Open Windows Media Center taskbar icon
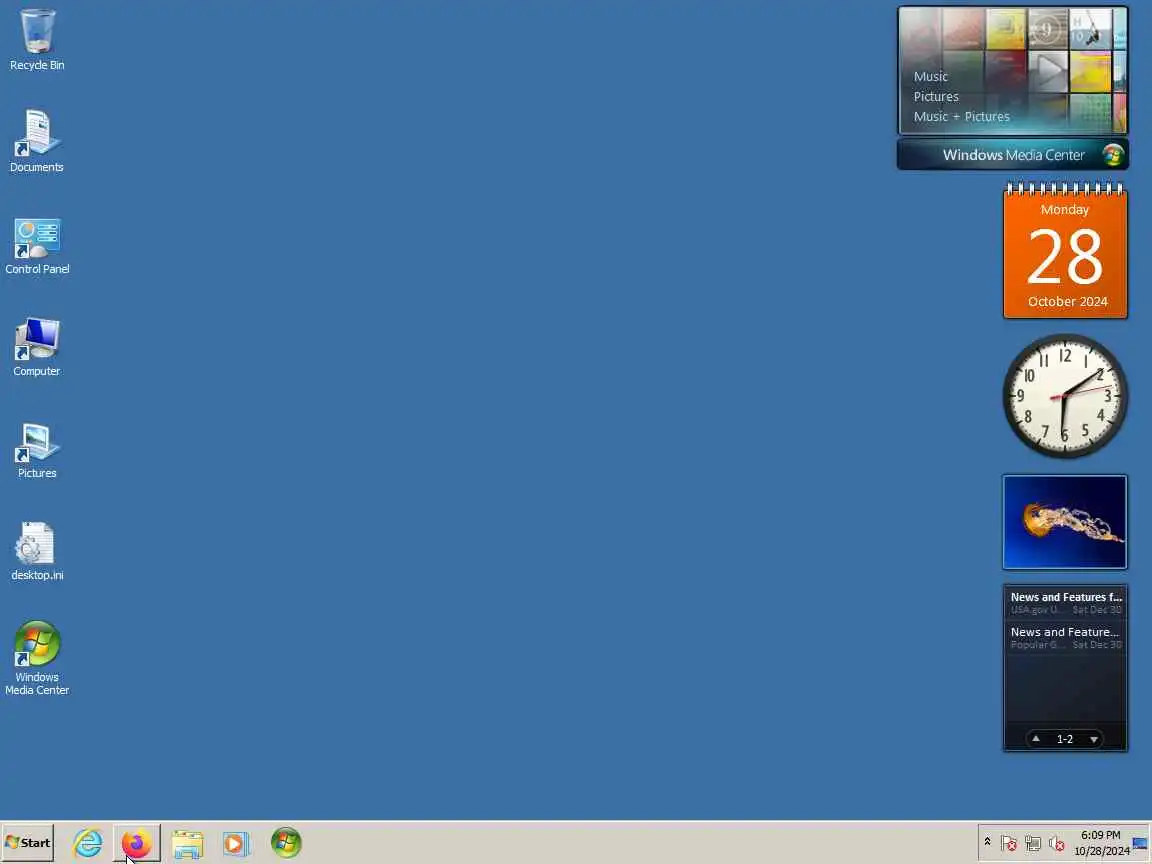The height and width of the screenshot is (864, 1152). pyautogui.click(x=286, y=843)
